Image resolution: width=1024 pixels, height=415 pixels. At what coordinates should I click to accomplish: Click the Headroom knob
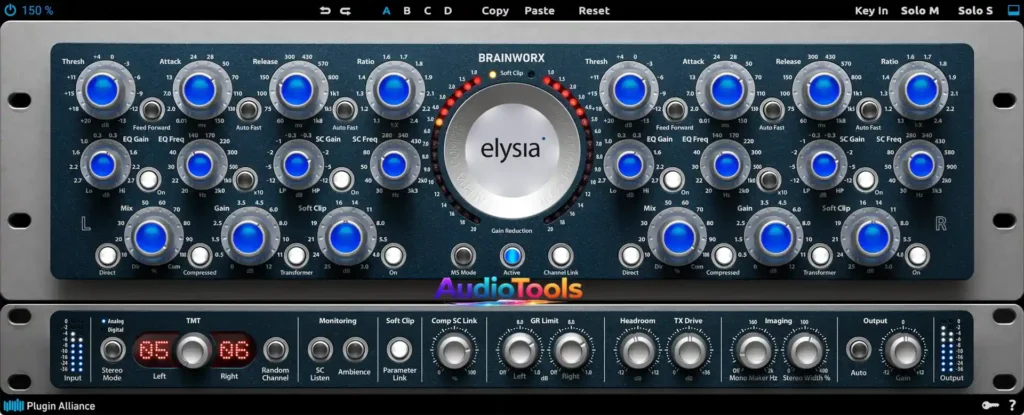[637, 351]
